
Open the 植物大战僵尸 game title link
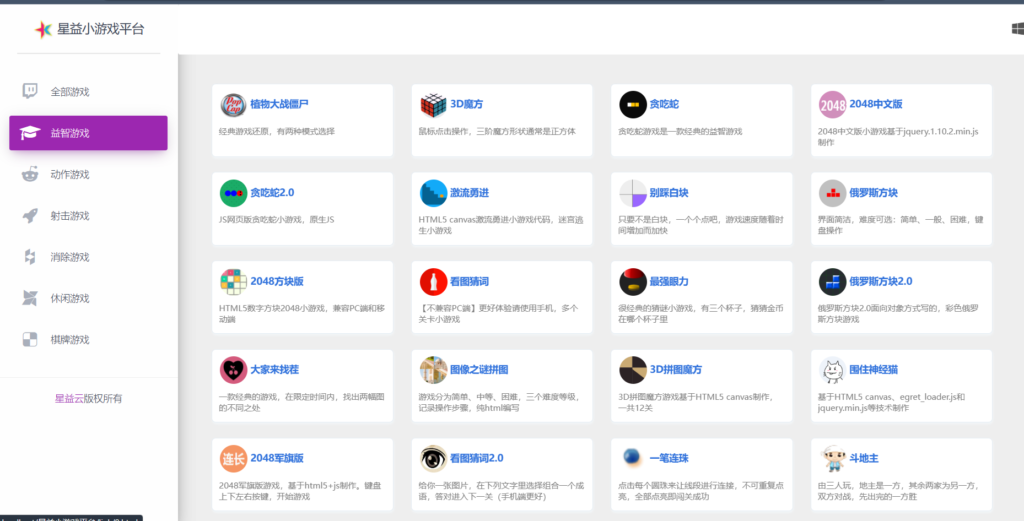[280, 104]
